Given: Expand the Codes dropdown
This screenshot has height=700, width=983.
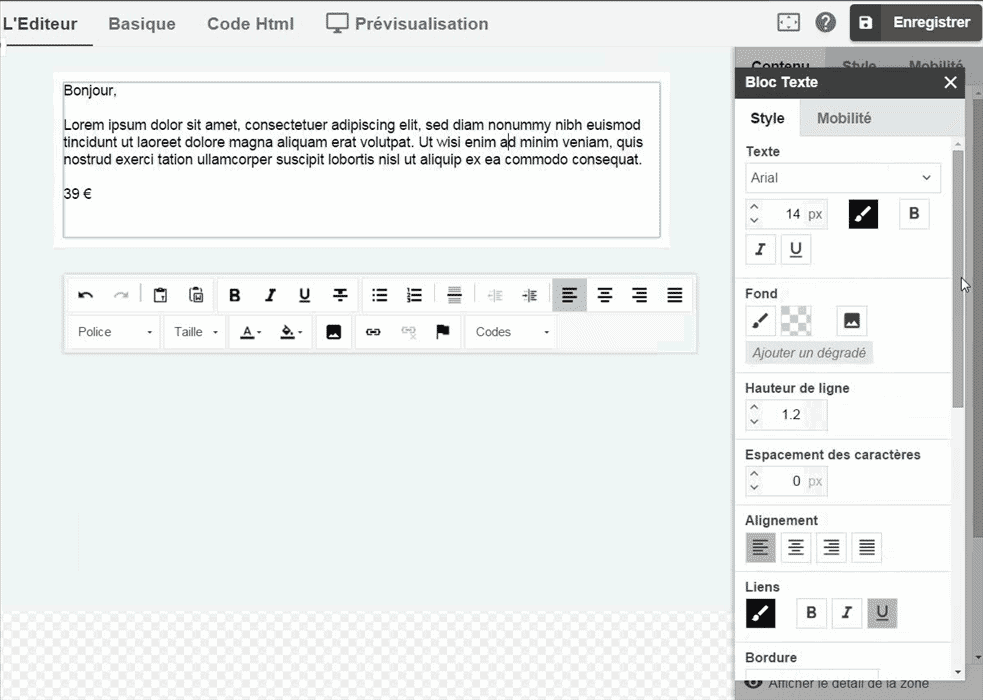Looking at the screenshot, I should 510,331.
